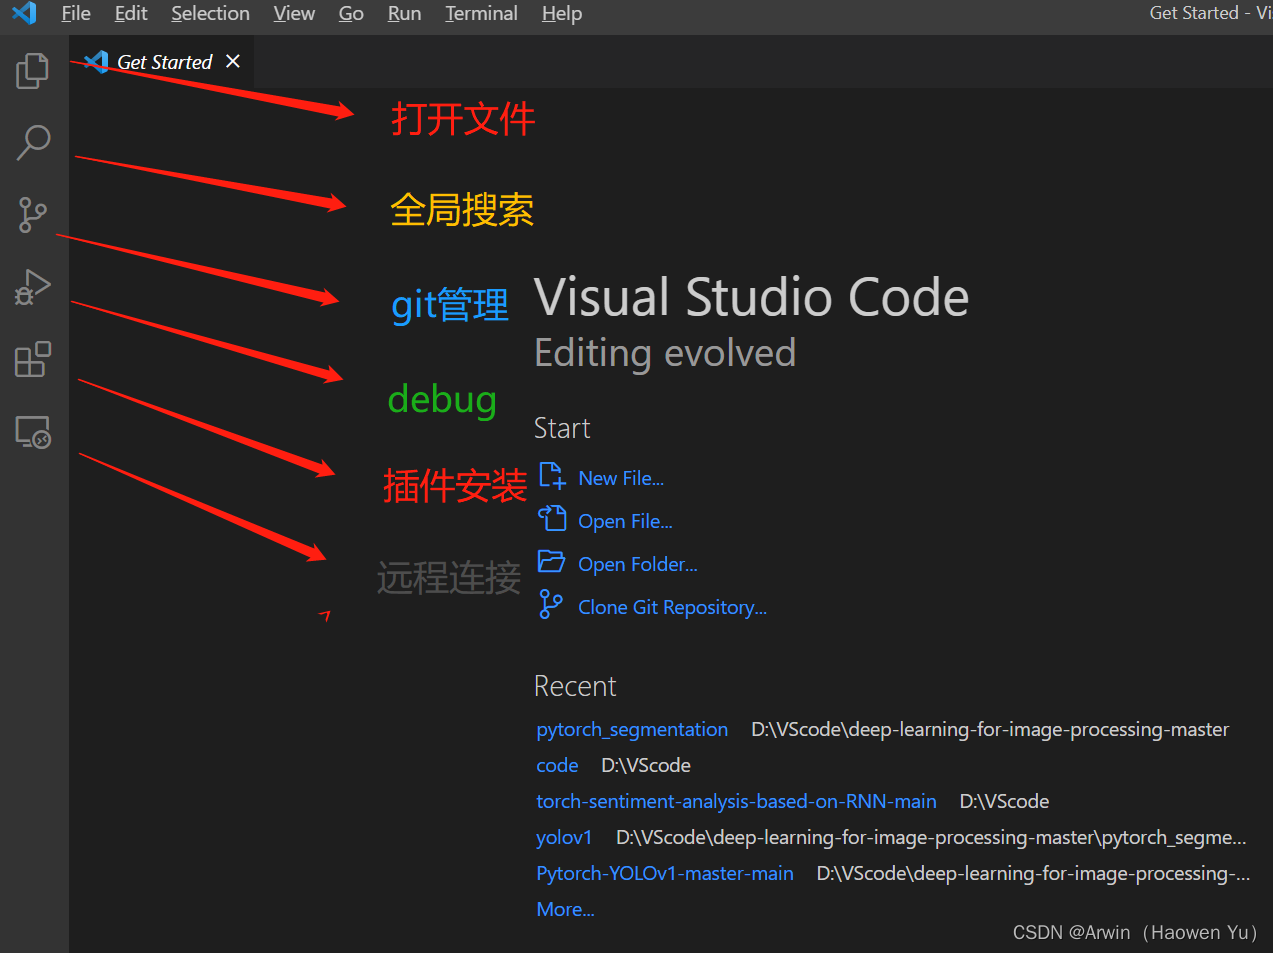Screen dimensions: 1273x953
Task: Open recent folder named code
Action: (557, 765)
